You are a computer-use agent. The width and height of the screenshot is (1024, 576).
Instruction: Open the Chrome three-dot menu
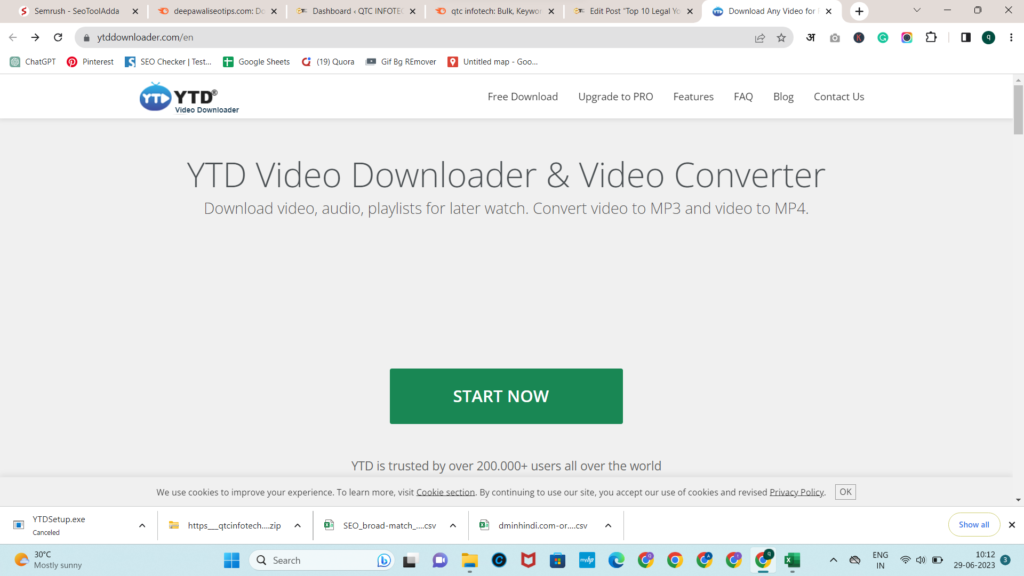(1011, 37)
